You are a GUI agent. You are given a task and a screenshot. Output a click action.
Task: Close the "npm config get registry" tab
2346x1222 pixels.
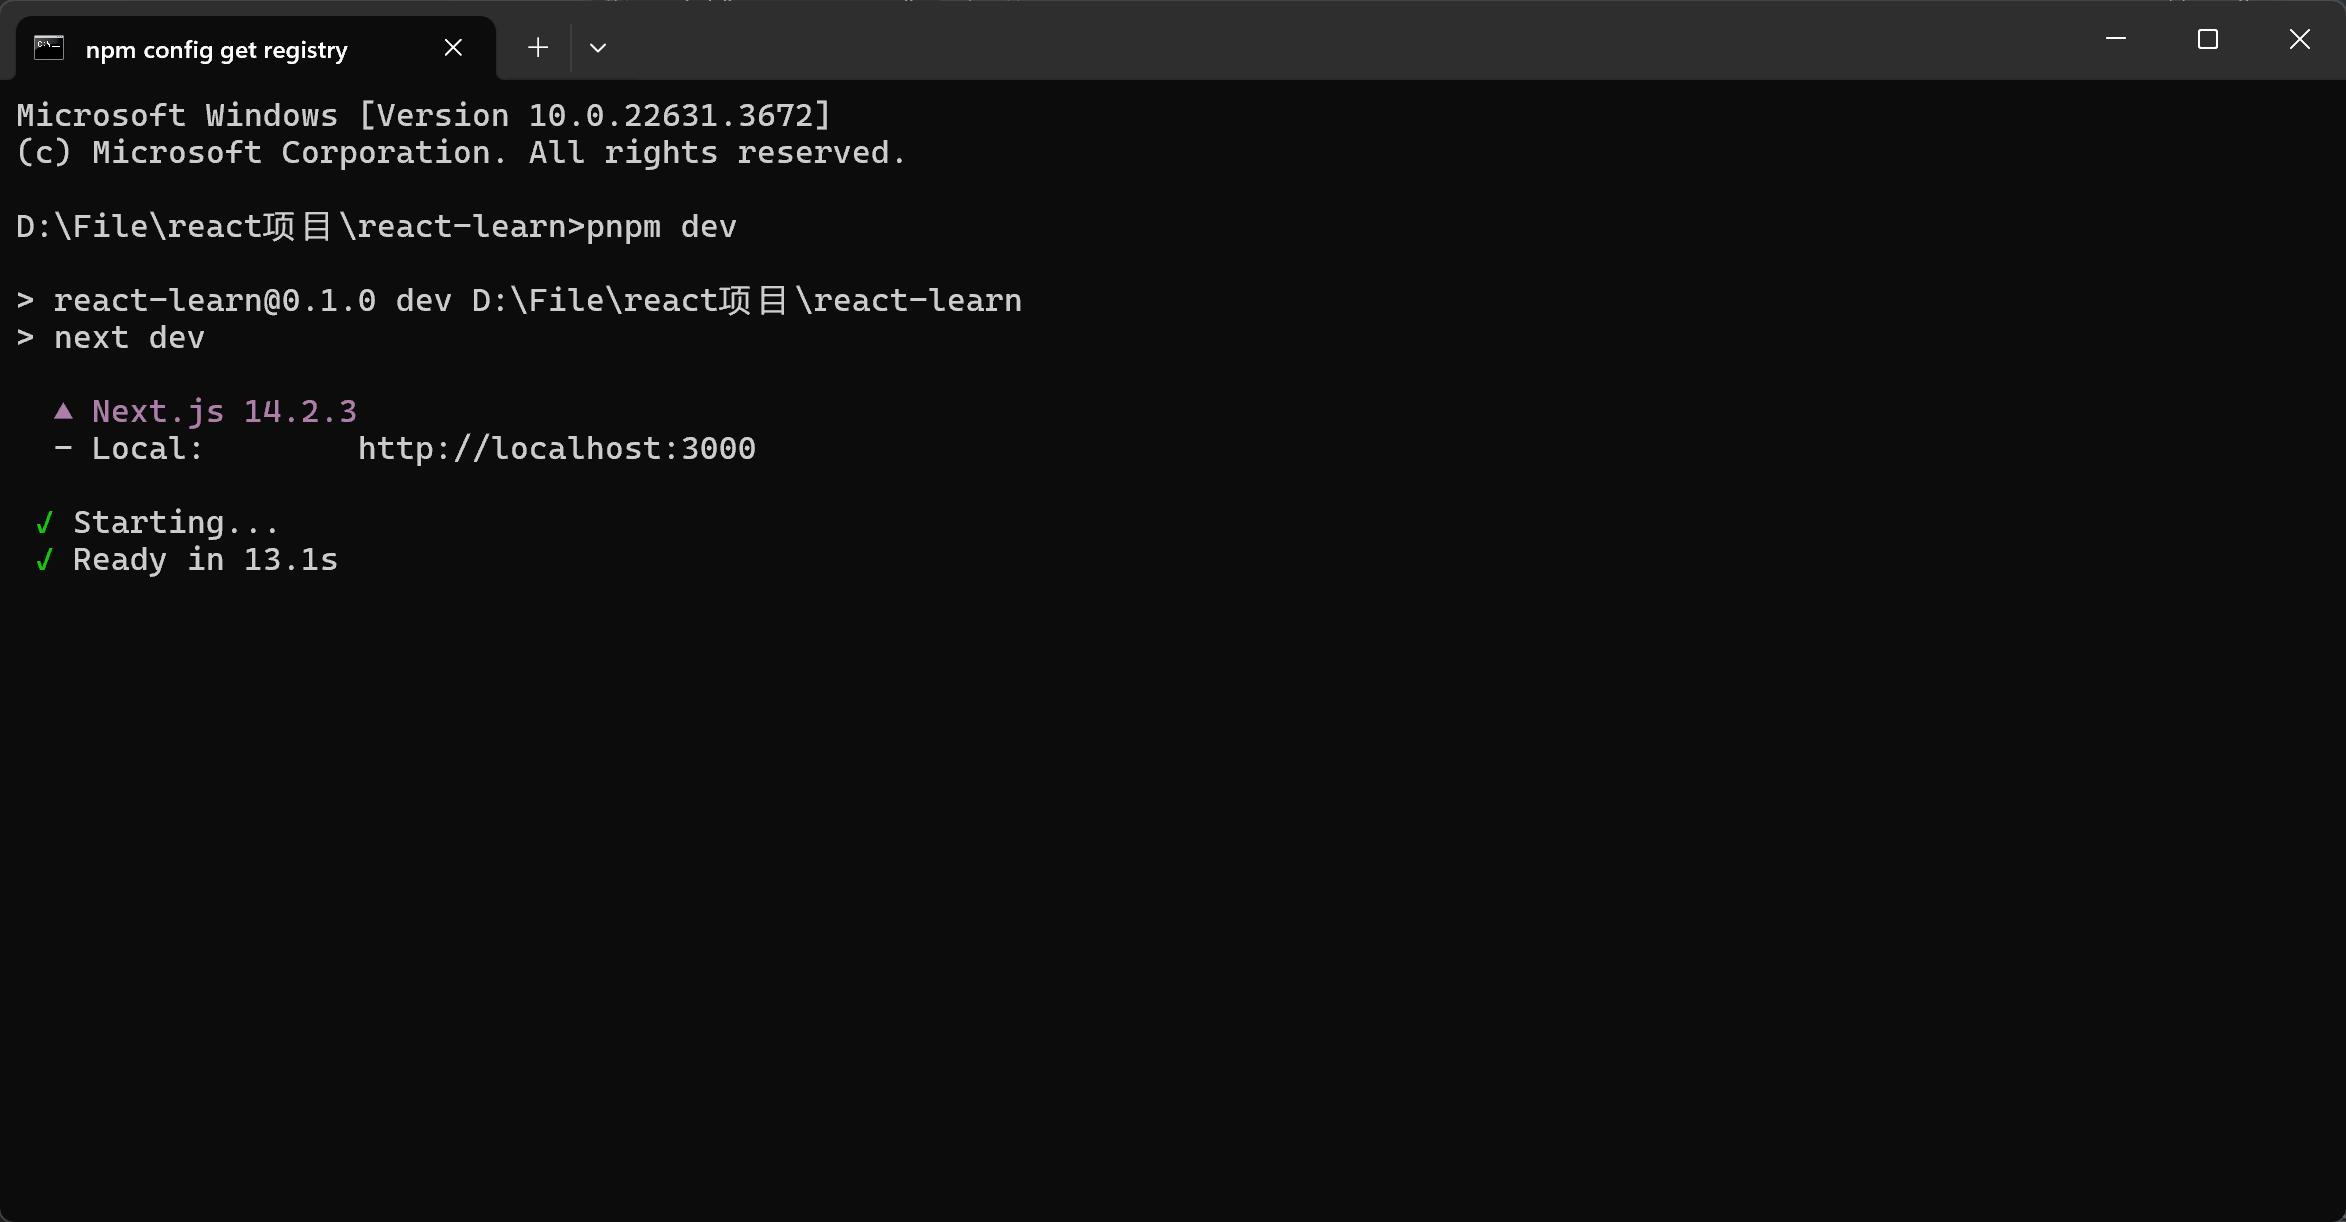(453, 48)
